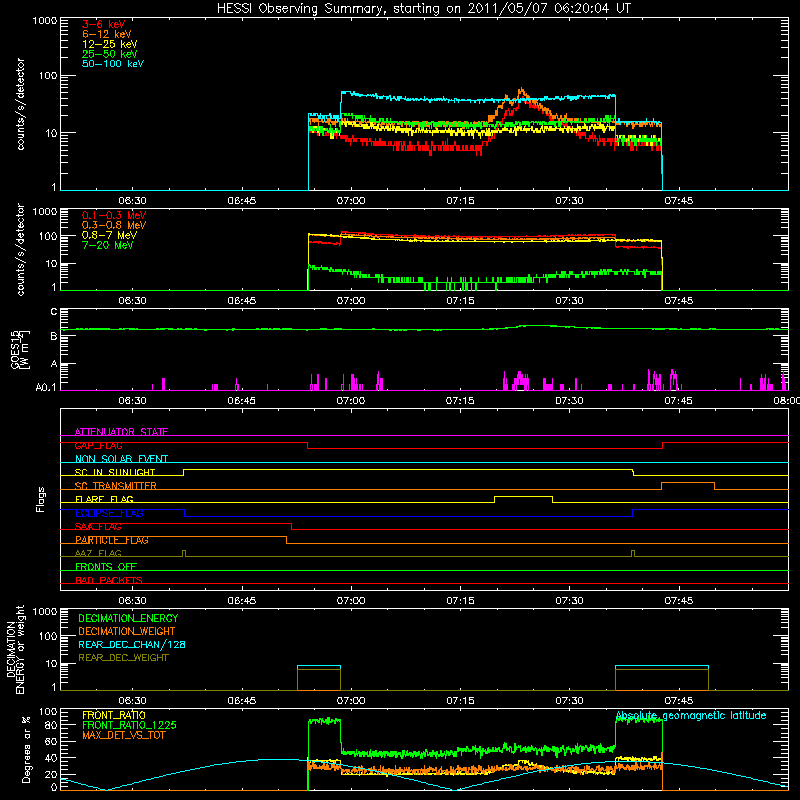Click the A0.1 label on GOES axis
The image size is (800, 800).
coord(46,387)
